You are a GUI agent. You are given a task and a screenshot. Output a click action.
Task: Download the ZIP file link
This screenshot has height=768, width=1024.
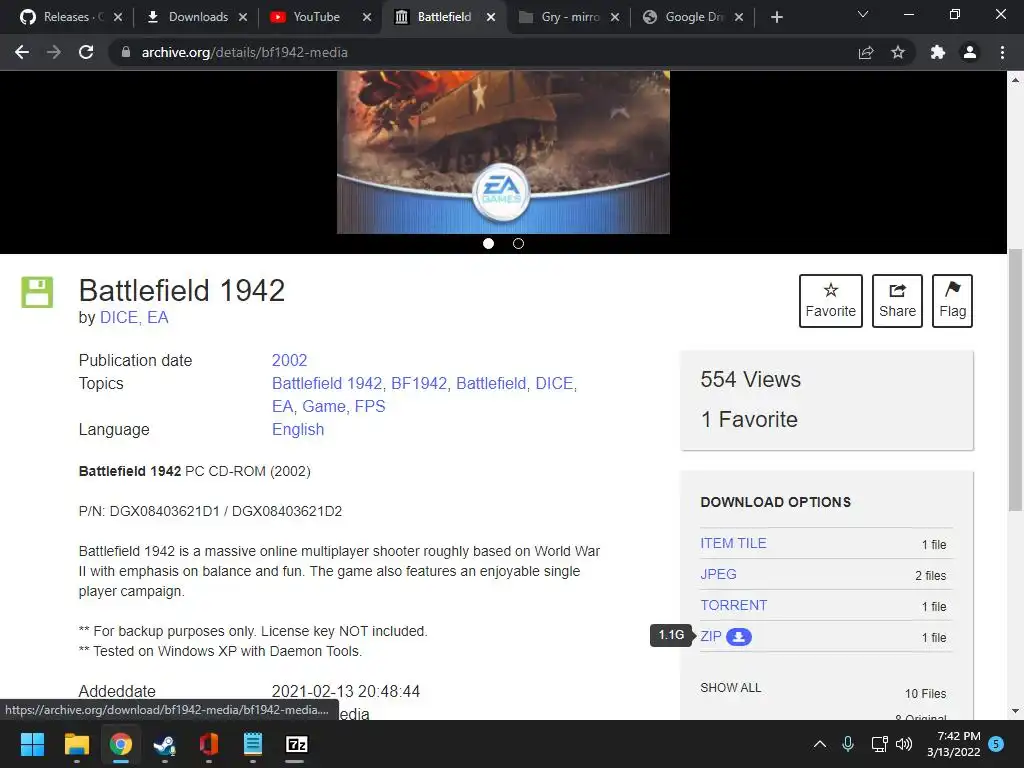pyautogui.click(x=711, y=636)
